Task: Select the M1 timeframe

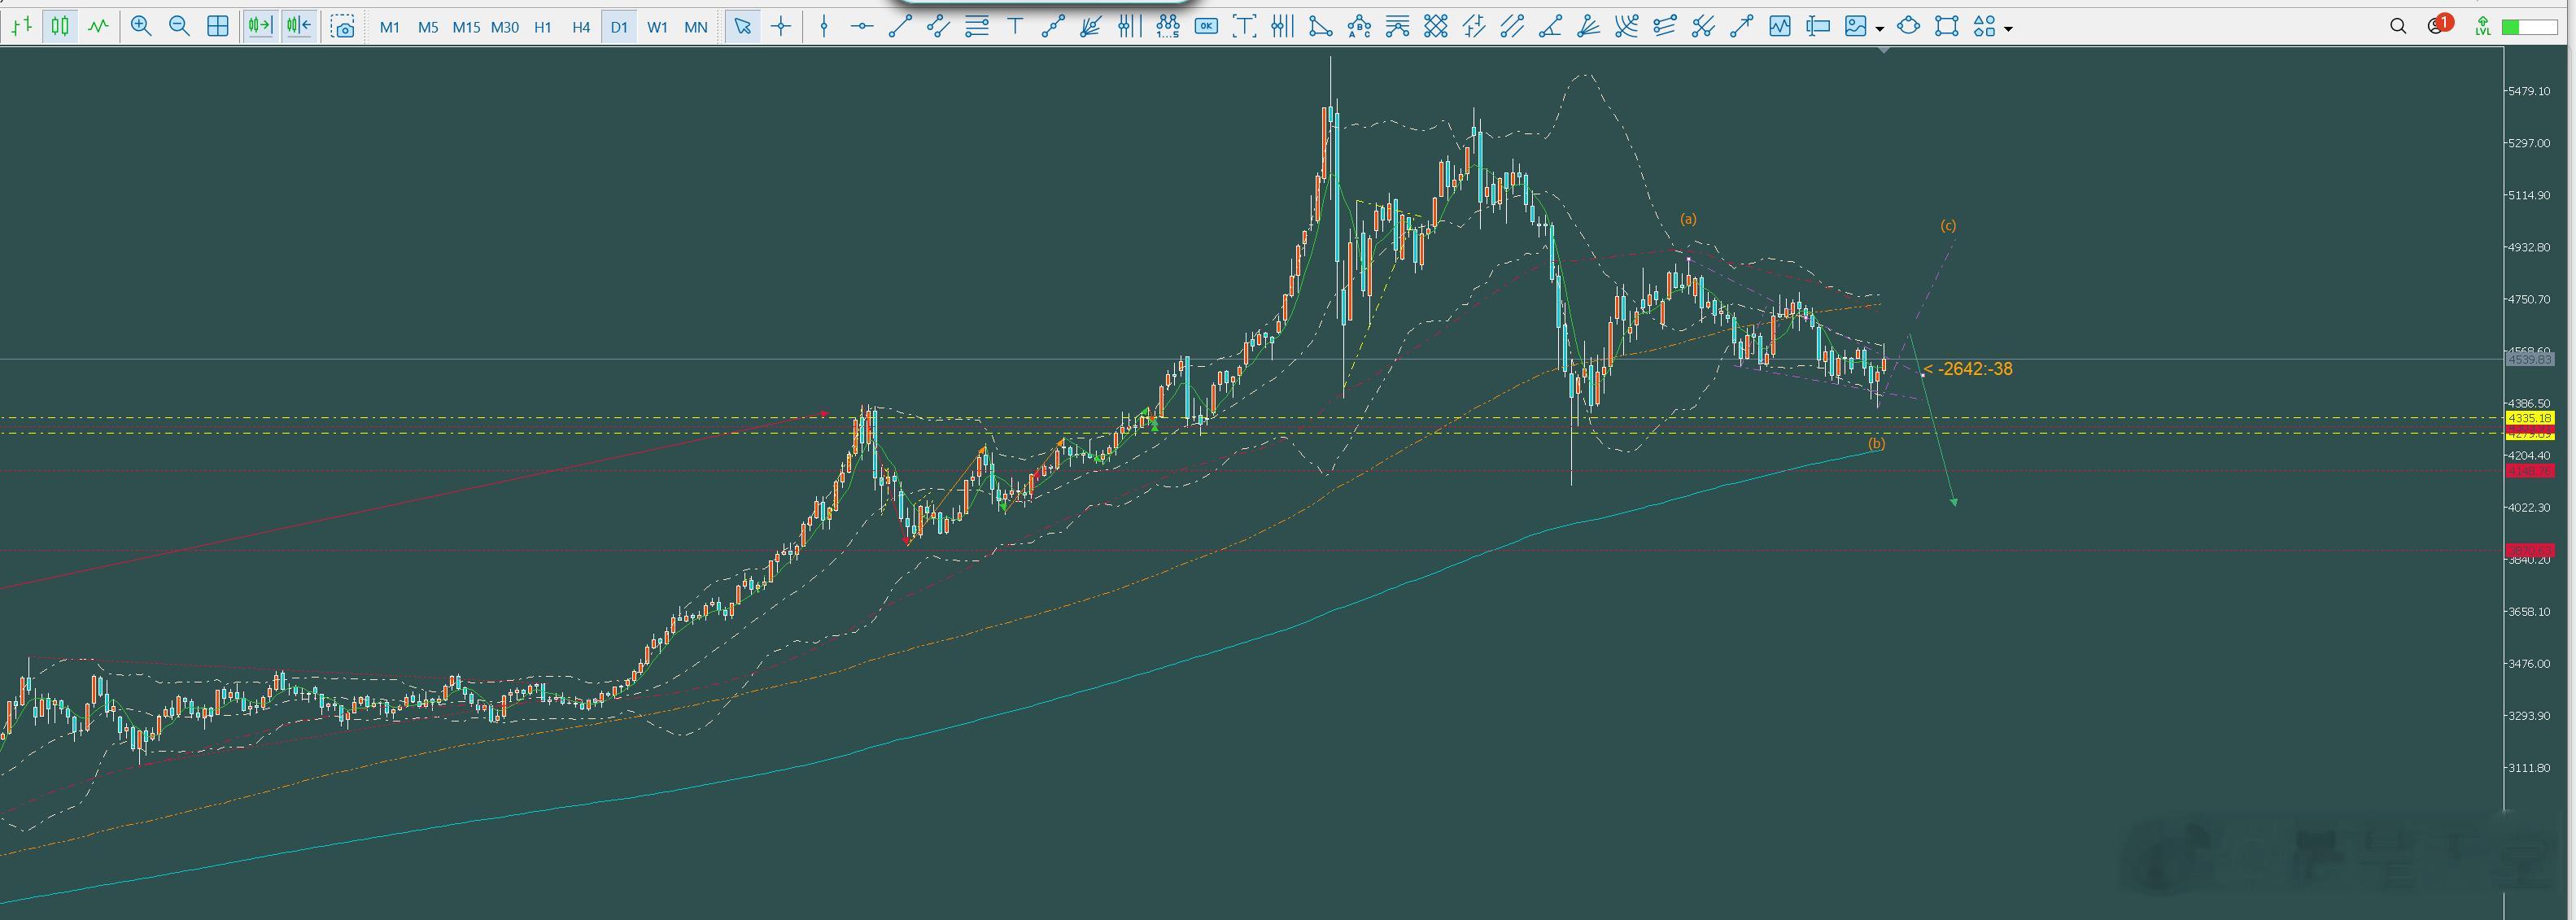Action: tap(390, 27)
